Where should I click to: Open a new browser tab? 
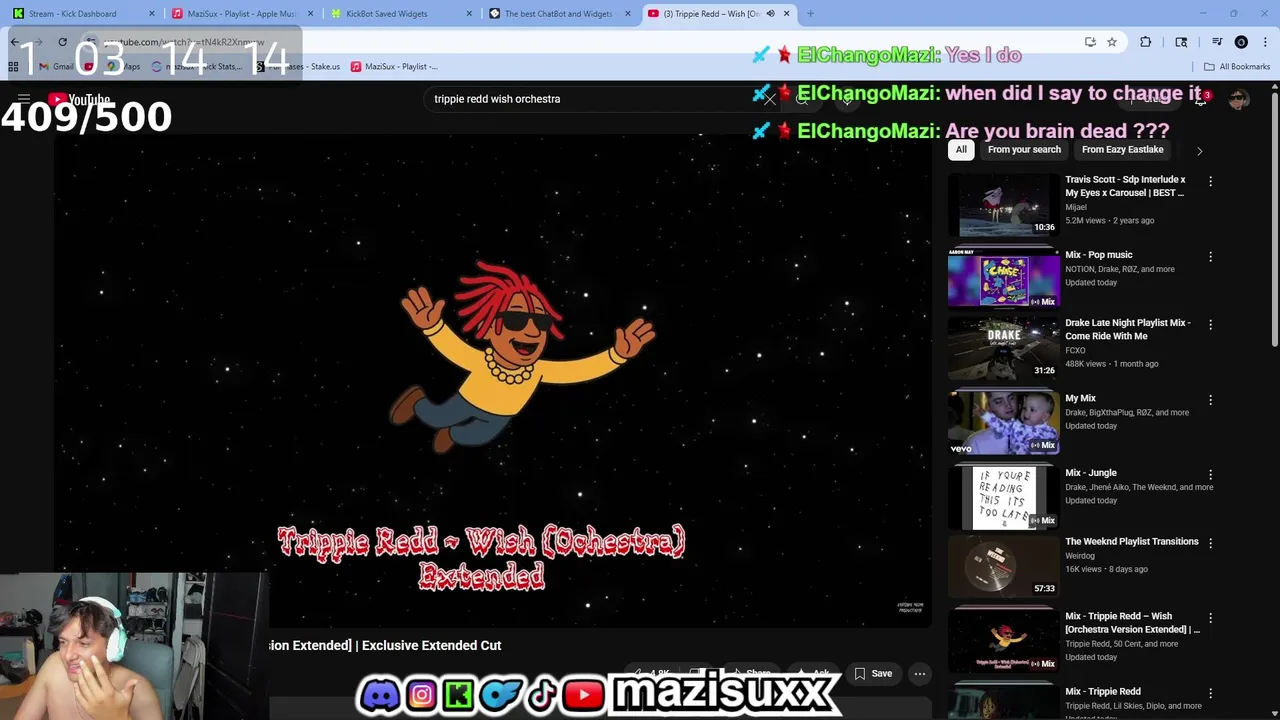click(x=810, y=14)
